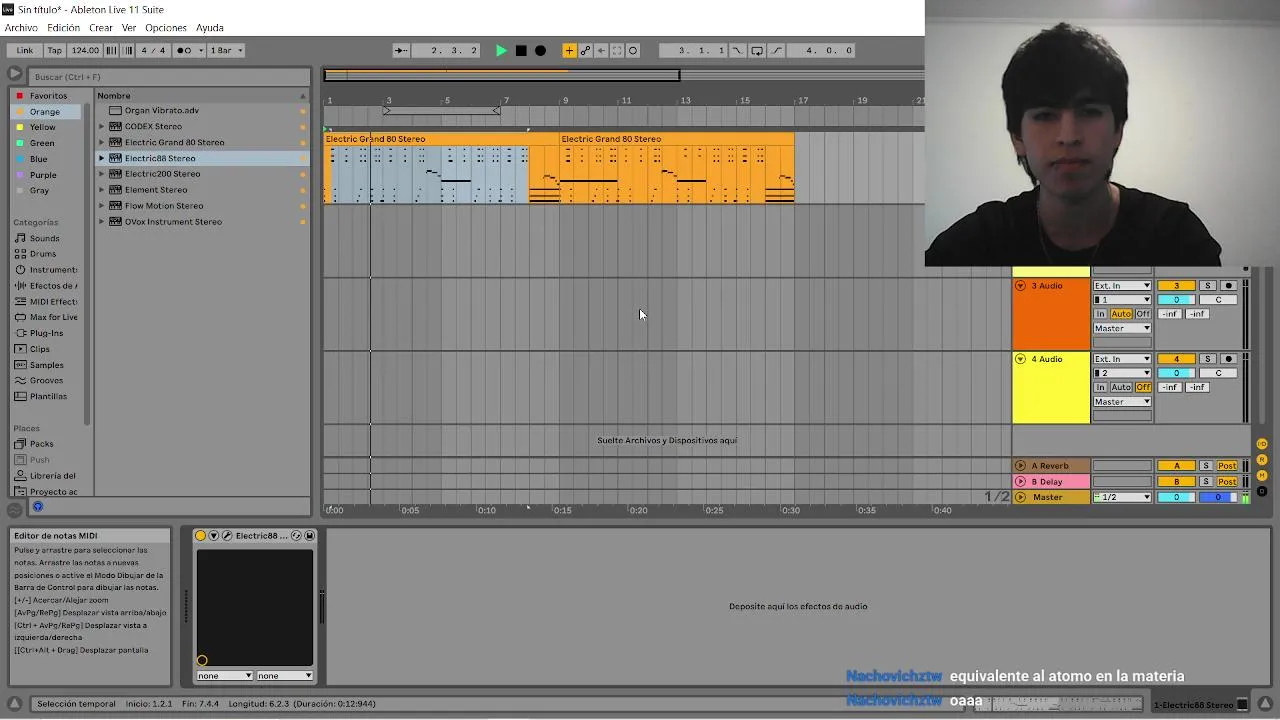This screenshot has height=720, width=1280.
Task: Click the Electric88 device activator
Action: (200, 536)
